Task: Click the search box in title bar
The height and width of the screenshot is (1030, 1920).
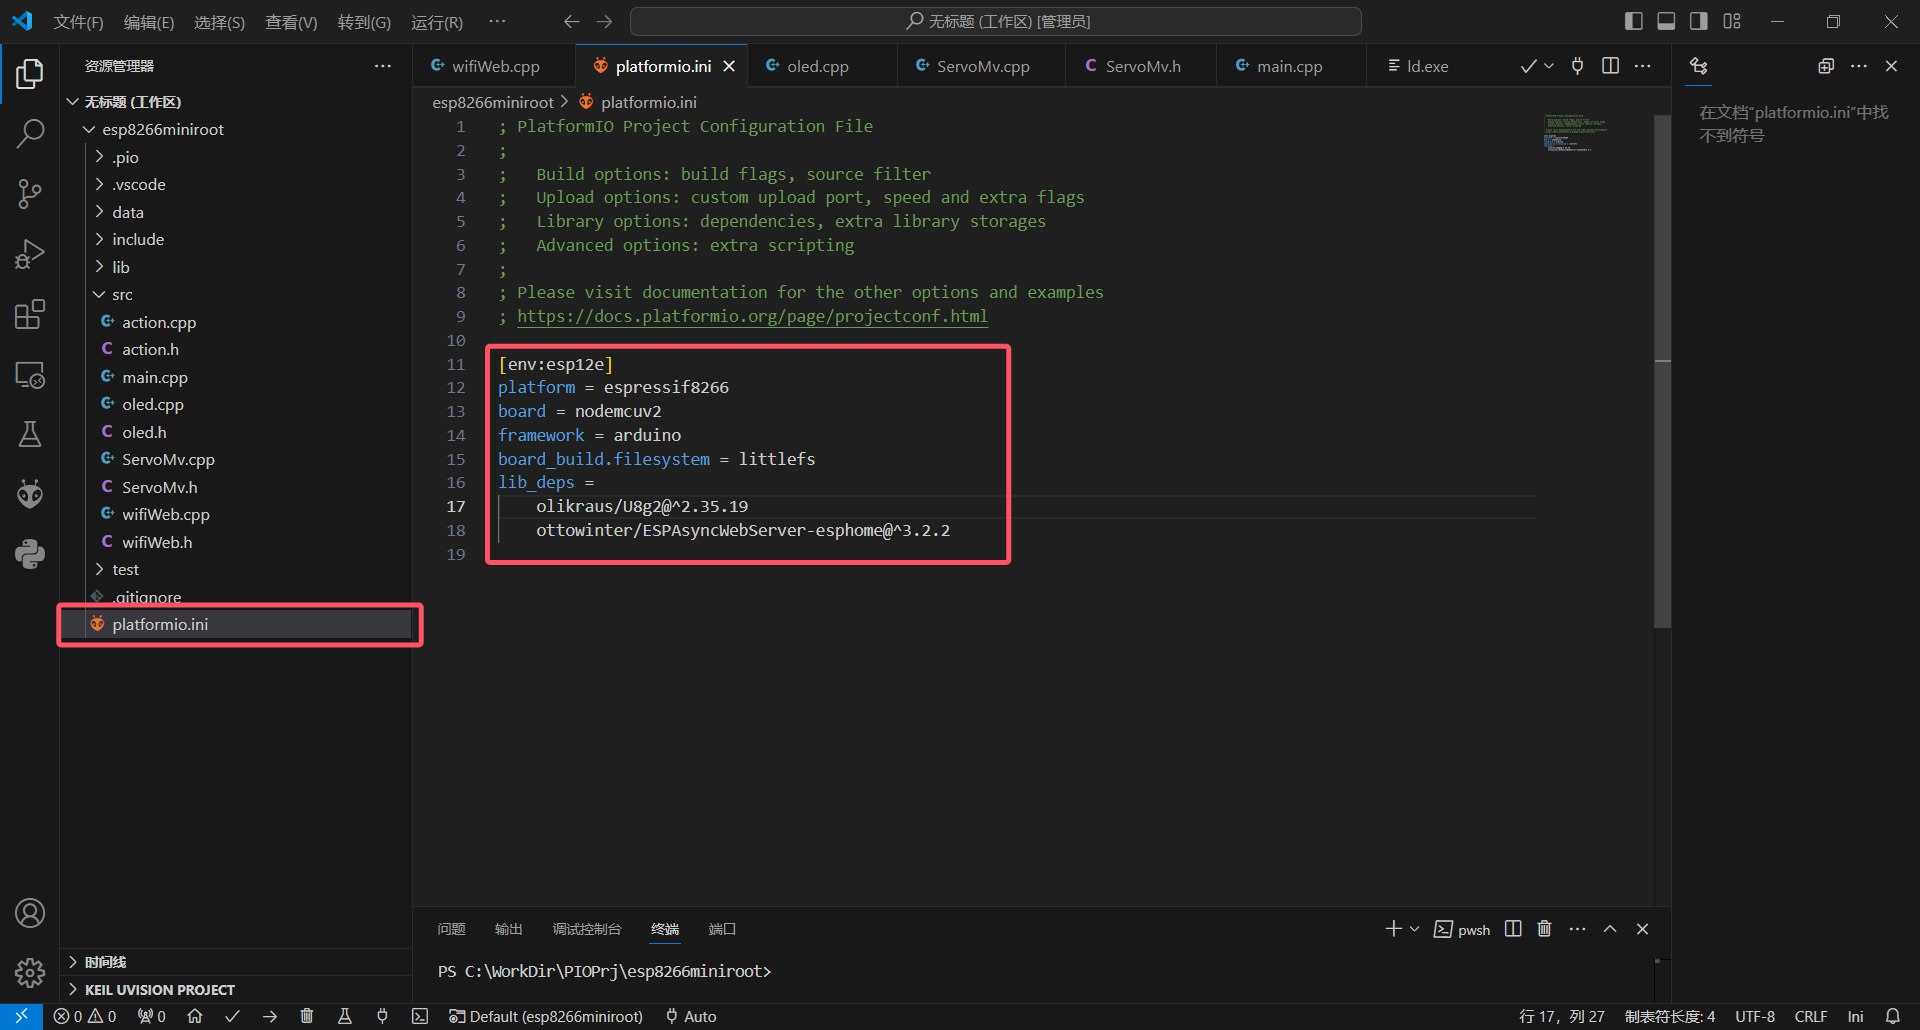Action: coord(996,21)
